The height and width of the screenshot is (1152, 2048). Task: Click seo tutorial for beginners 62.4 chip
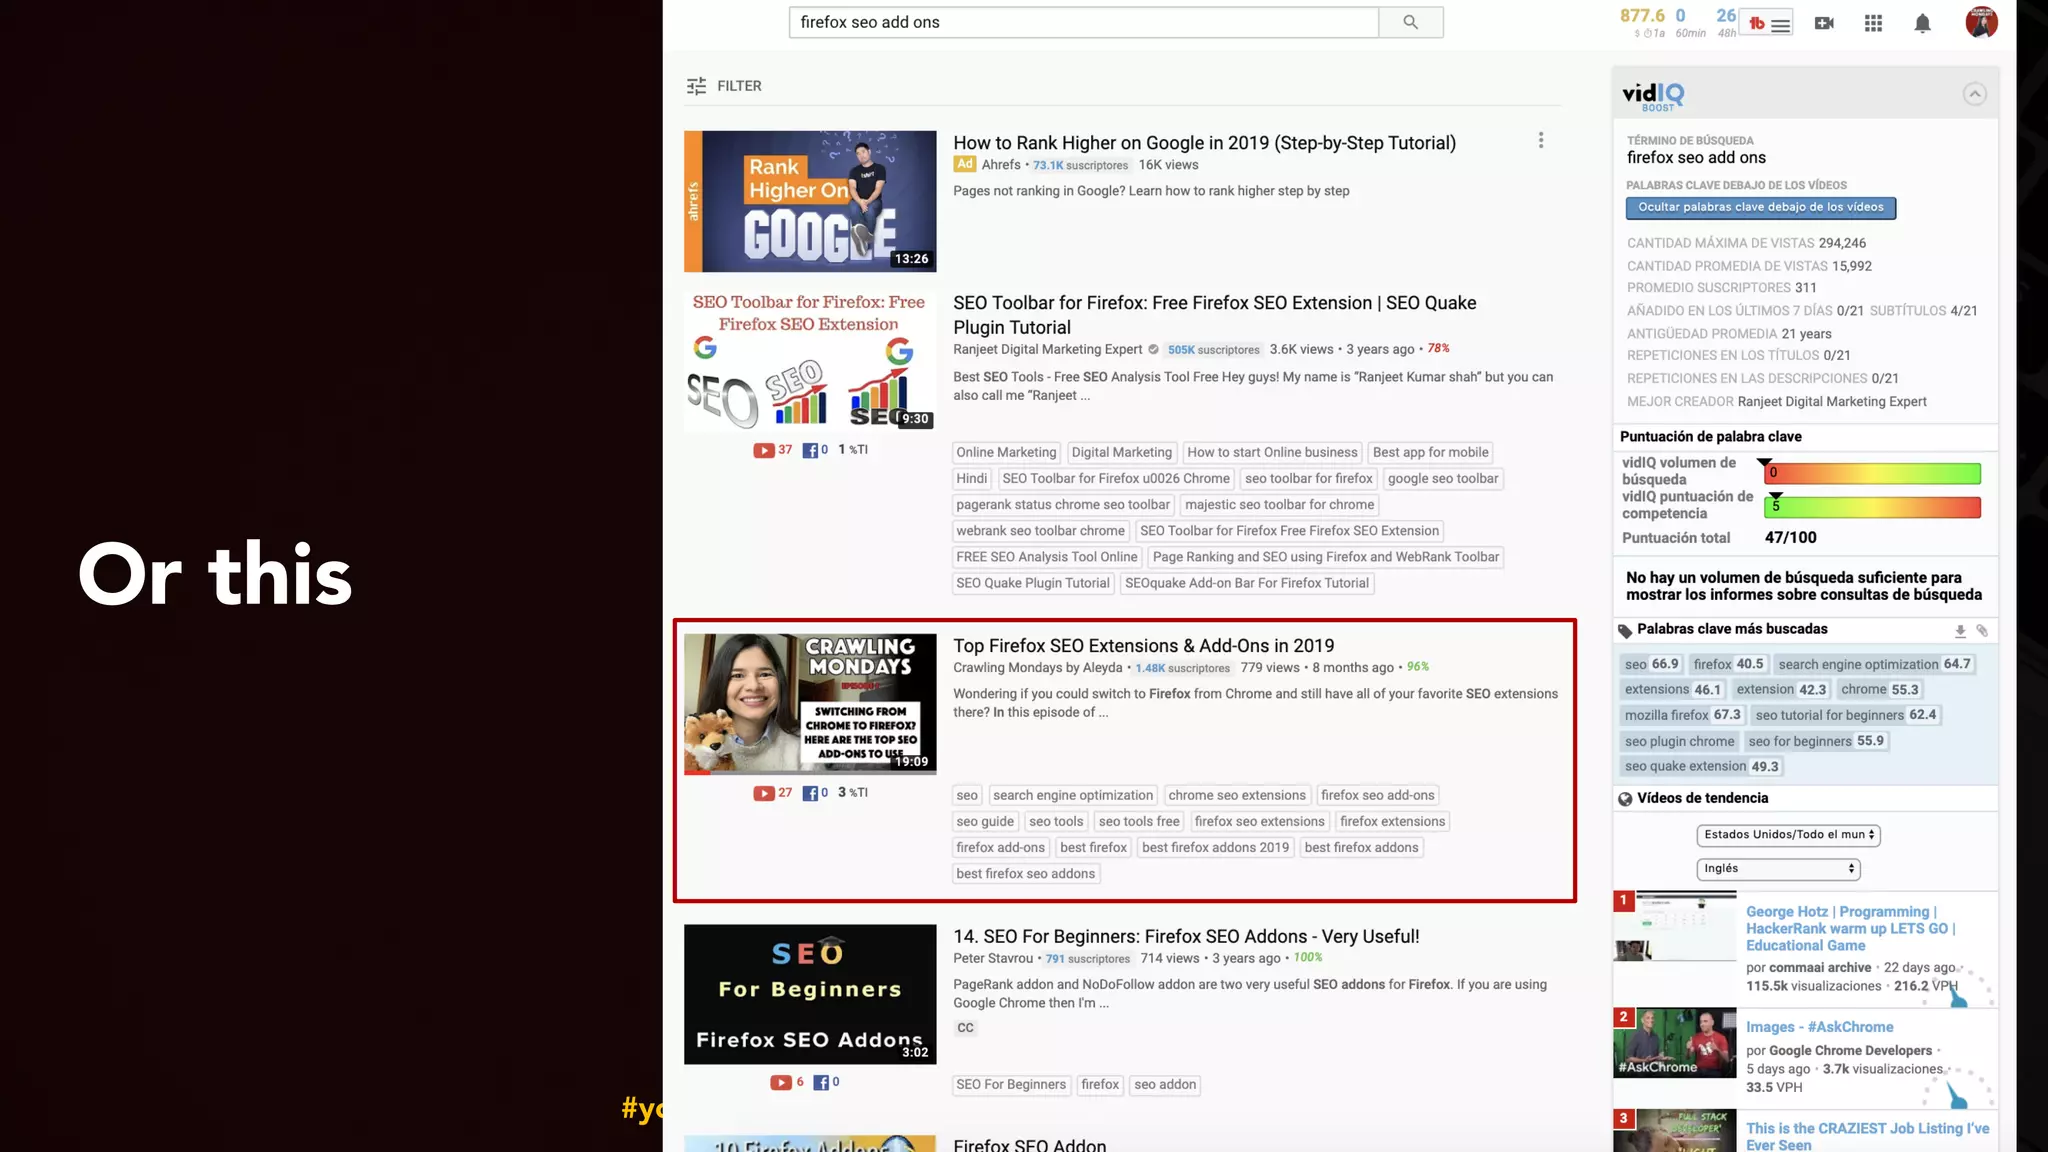click(1845, 715)
